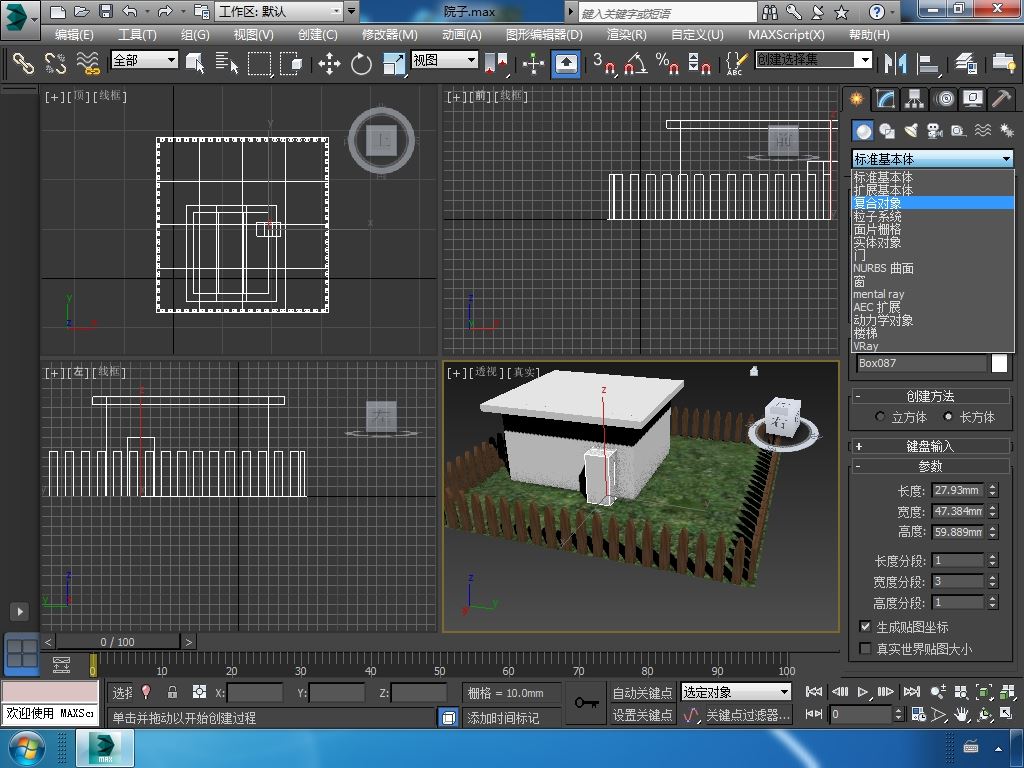Click the 长度 value input field
The image size is (1024, 768).
[x=958, y=490]
